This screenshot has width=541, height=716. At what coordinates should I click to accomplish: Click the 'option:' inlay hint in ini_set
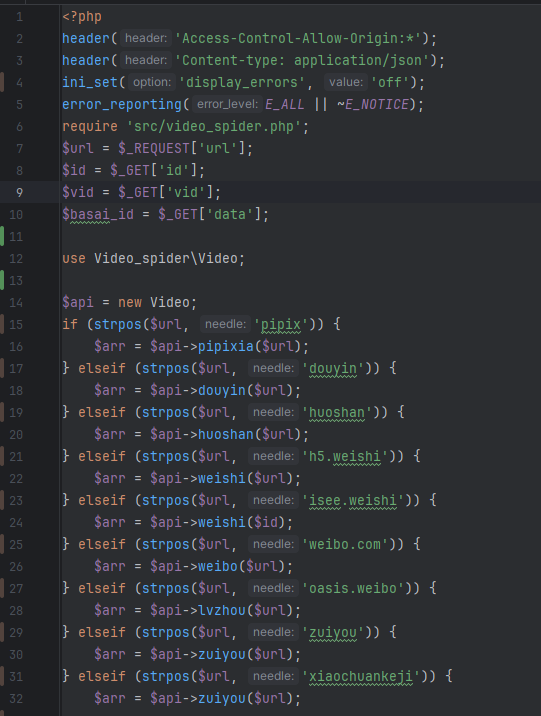tap(152, 82)
